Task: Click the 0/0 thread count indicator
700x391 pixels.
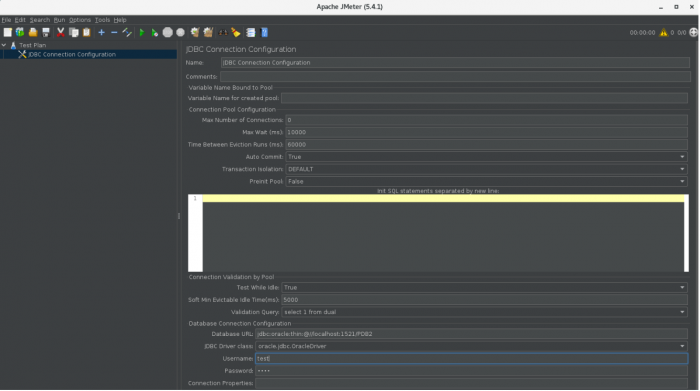Action: (x=681, y=33)
